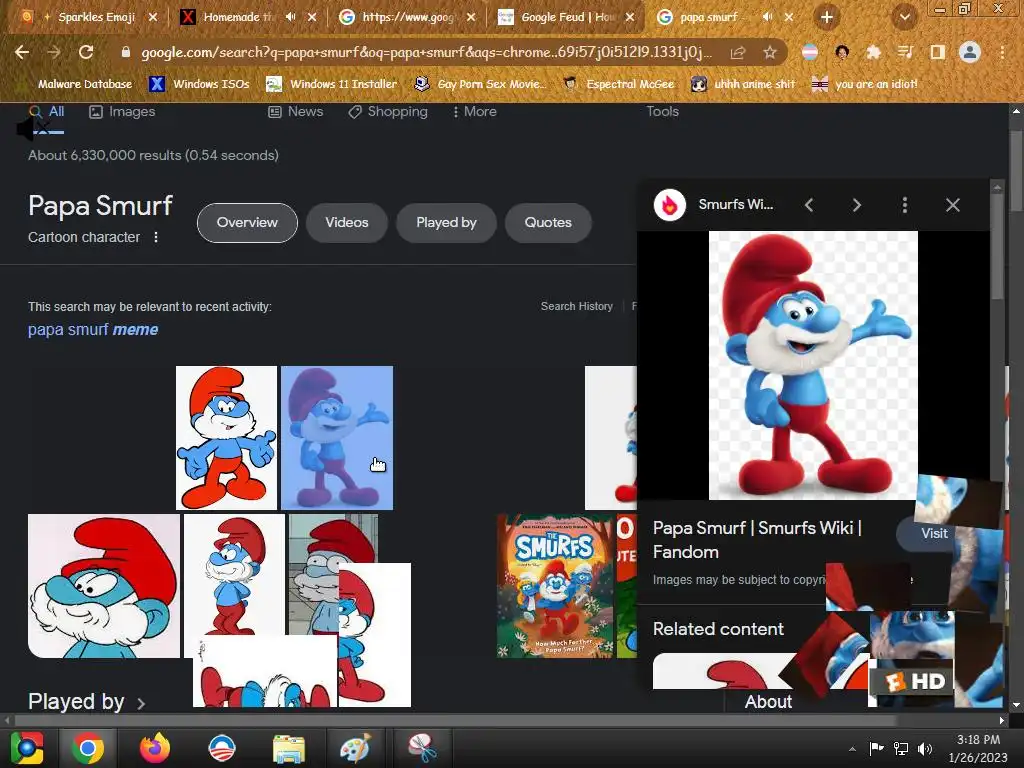Show the previous image in the preview panel
1024x768 pixels.
[x=809, y=205]
